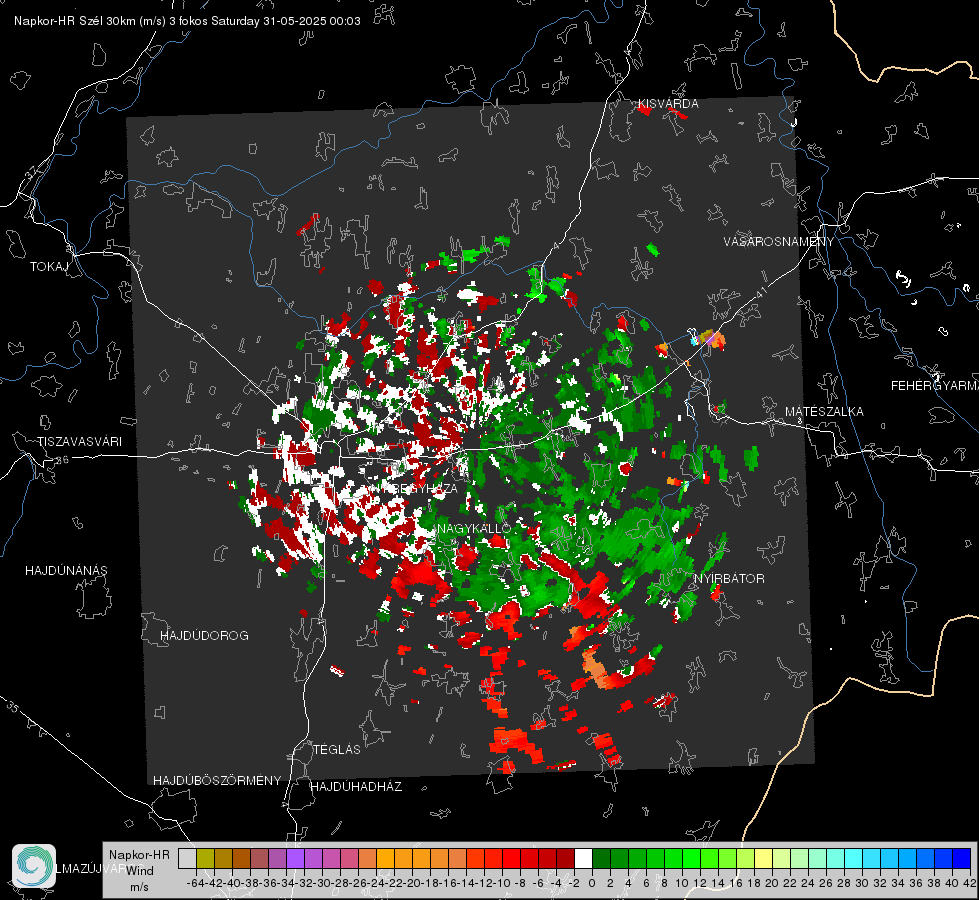The width and height of the screenshot is (979, 900).
Task: Select the VÁSÁROSNAMÉNY city label
Action: point(779,242)
